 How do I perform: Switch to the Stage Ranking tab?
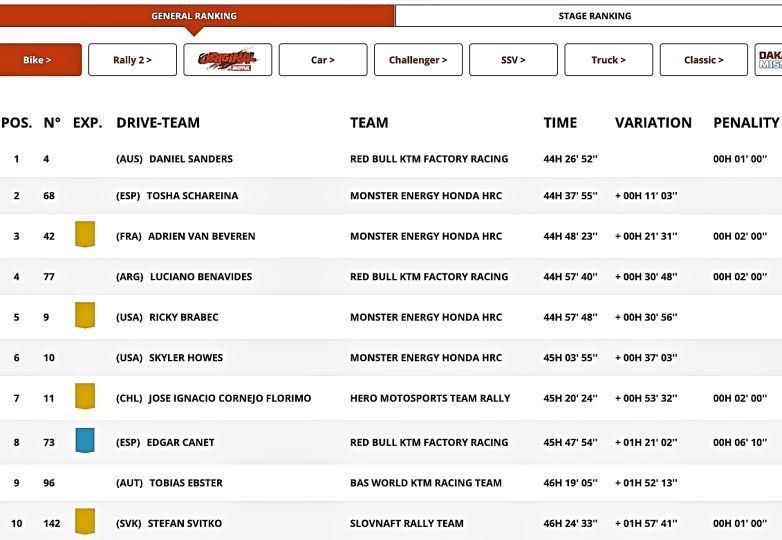(594, 16)
